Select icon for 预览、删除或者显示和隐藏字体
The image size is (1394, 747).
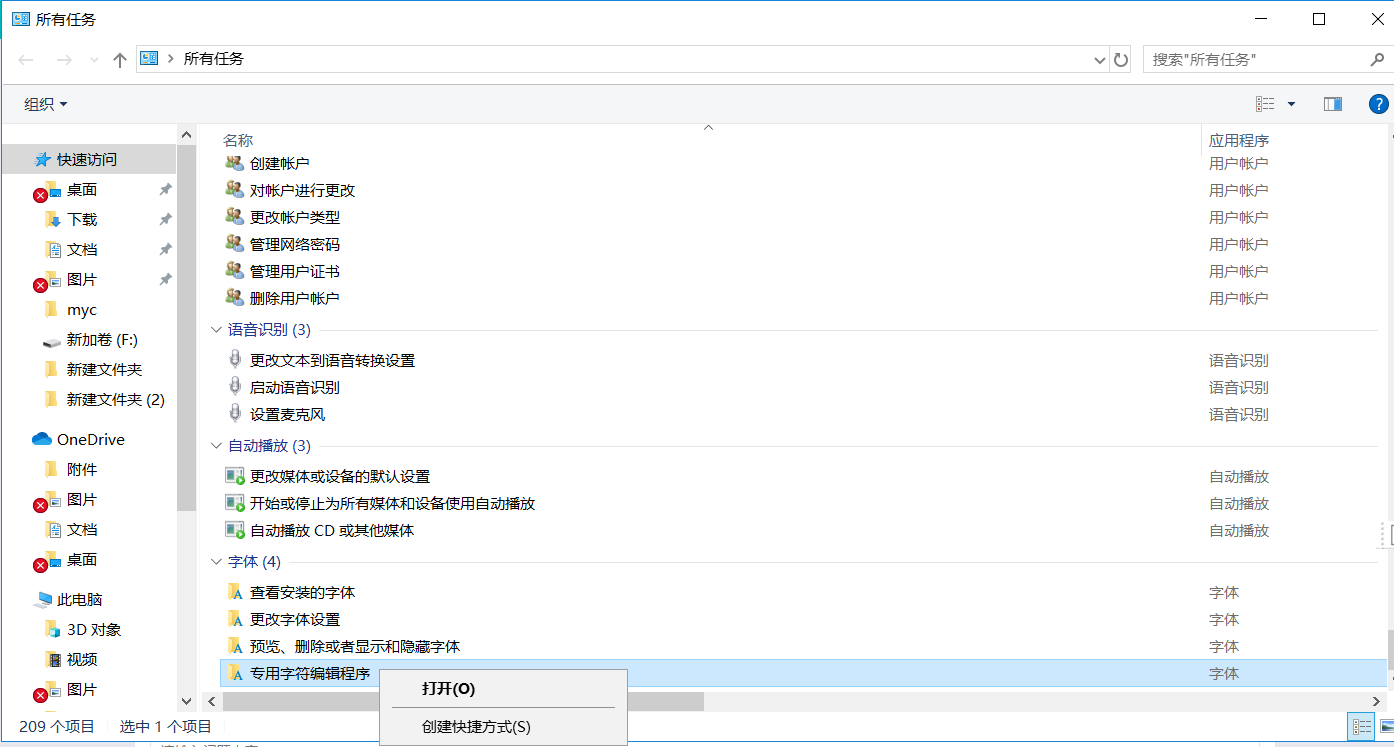pos(235,646)
